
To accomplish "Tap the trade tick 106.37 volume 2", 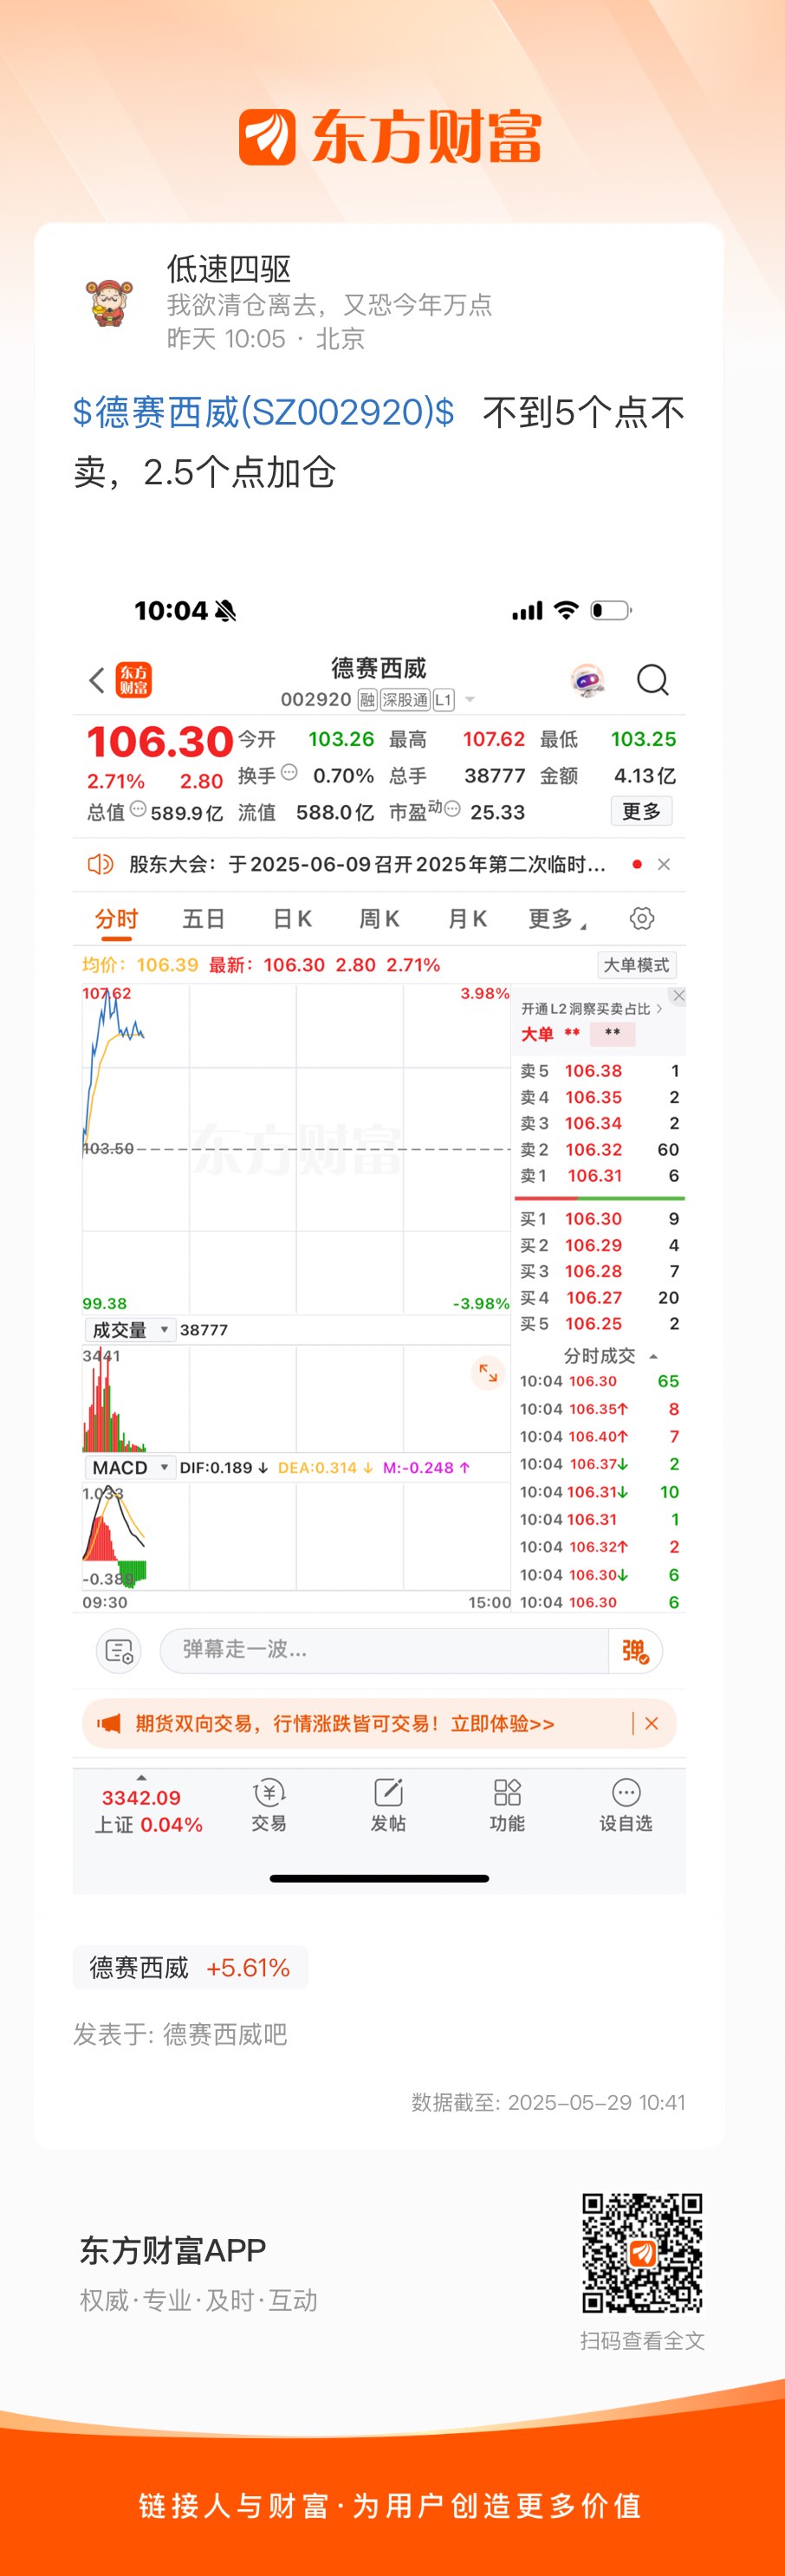I will [599, 1464].
